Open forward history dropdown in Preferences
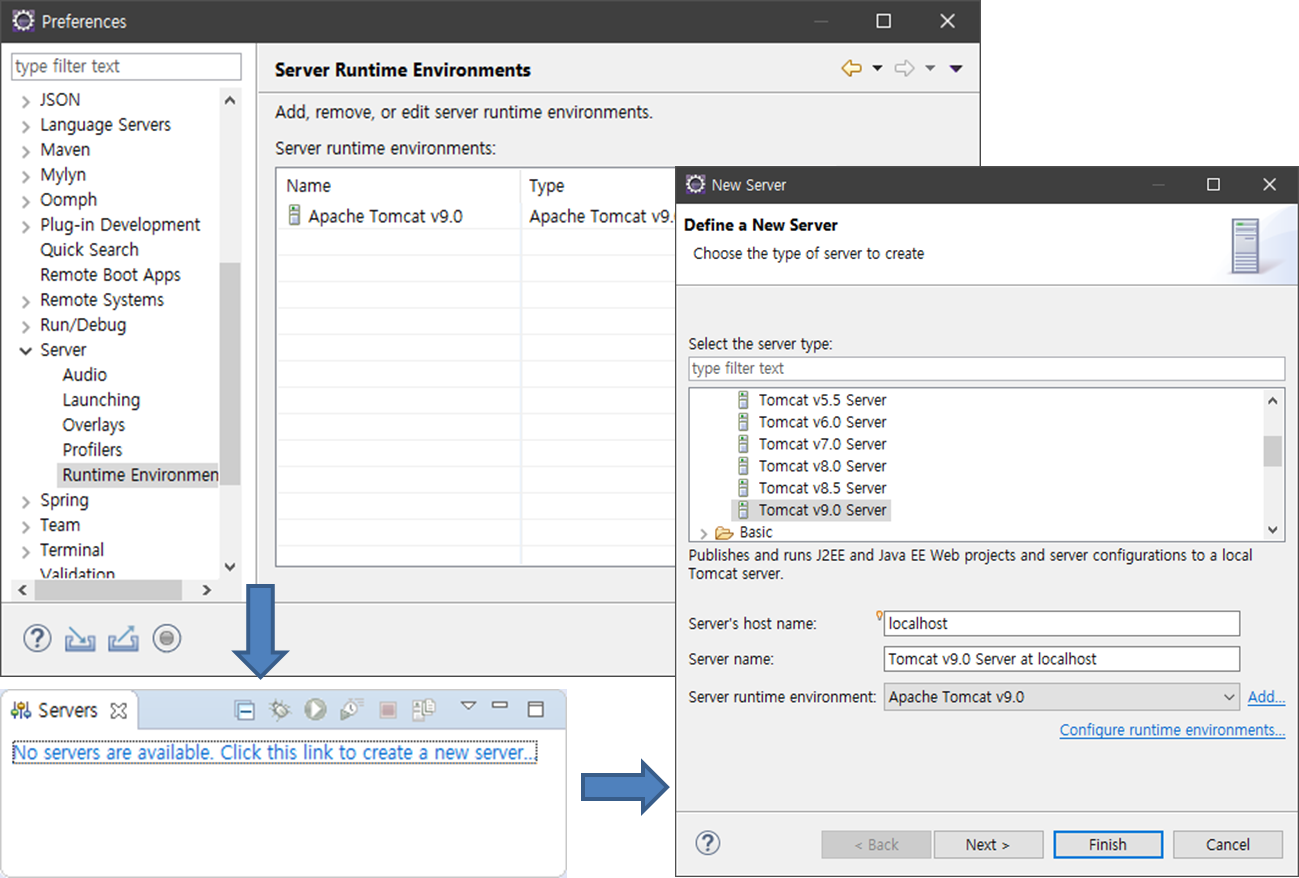This screenshot has height=878, width=1299. coord(930,68)
